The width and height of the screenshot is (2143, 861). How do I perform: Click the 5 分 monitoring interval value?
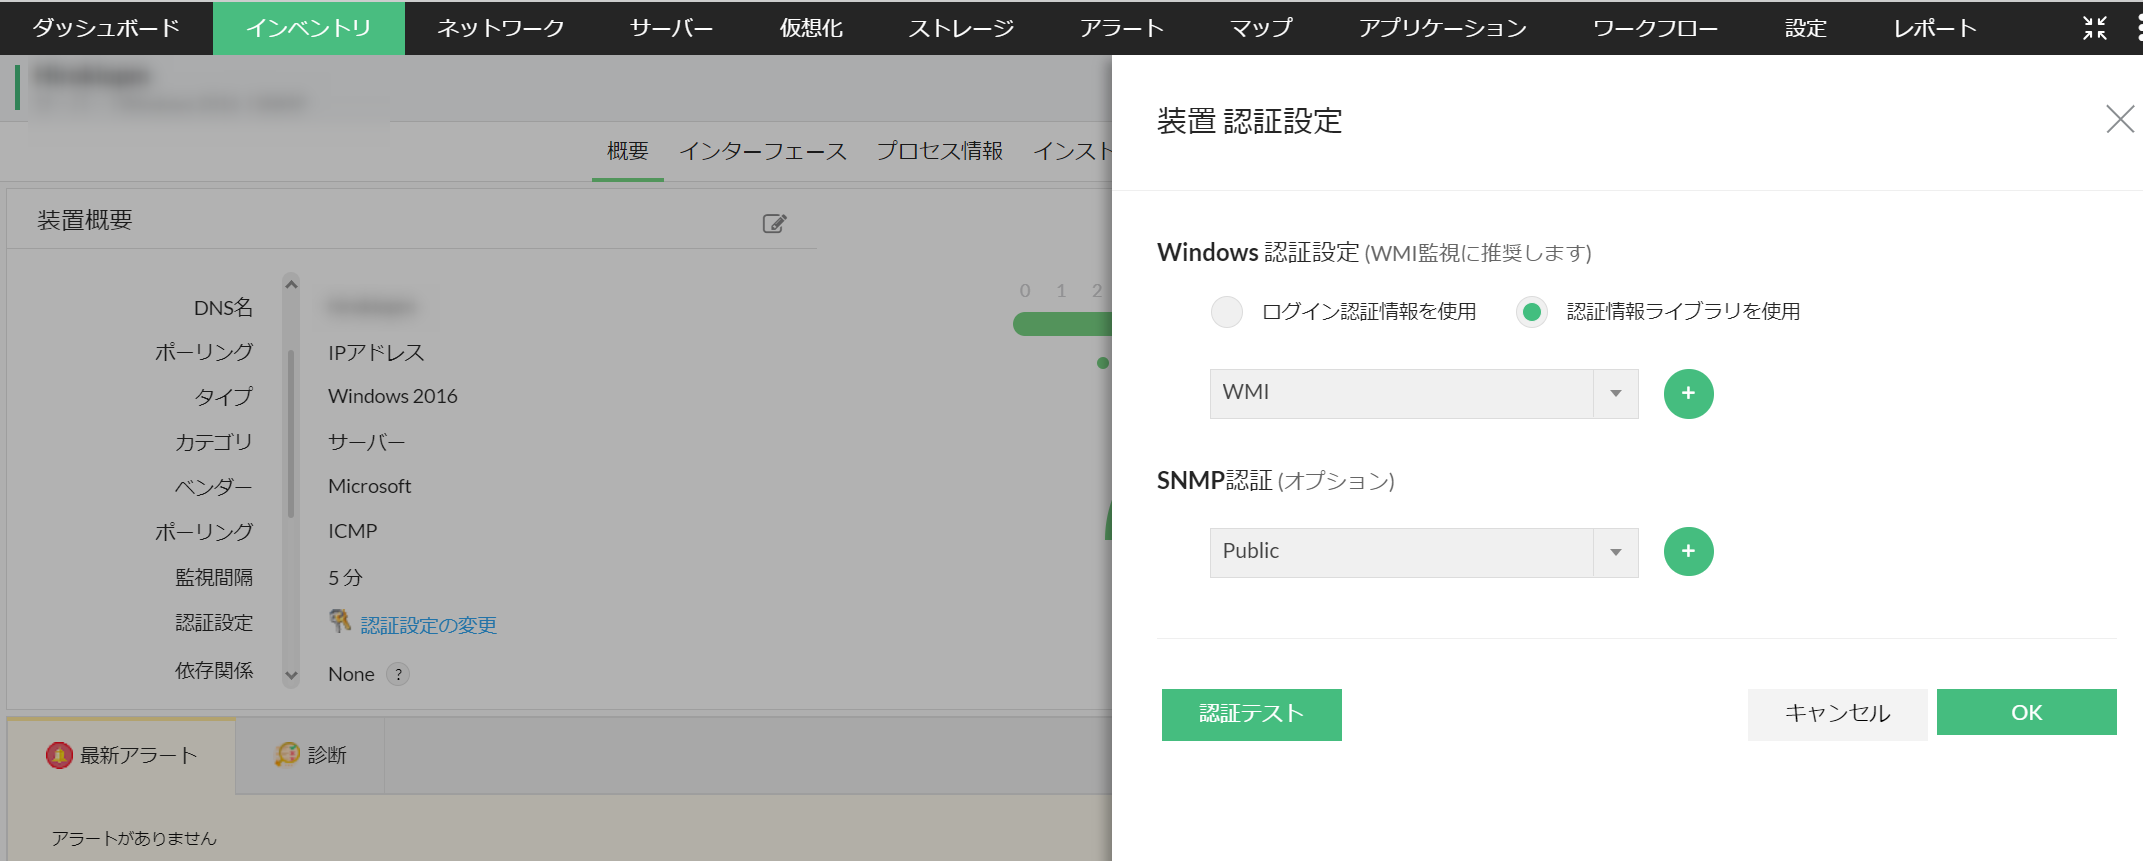[x=346, y=578]
